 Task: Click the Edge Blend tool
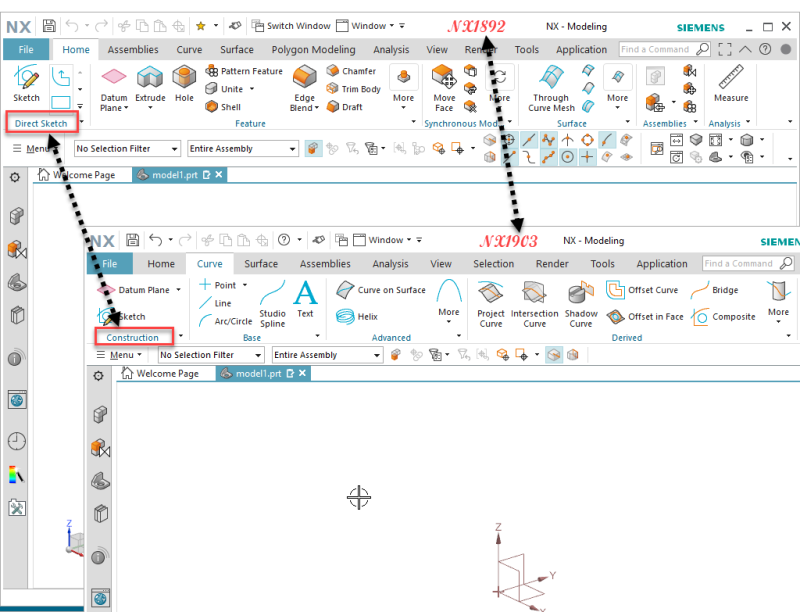click(x=305, y=89)
